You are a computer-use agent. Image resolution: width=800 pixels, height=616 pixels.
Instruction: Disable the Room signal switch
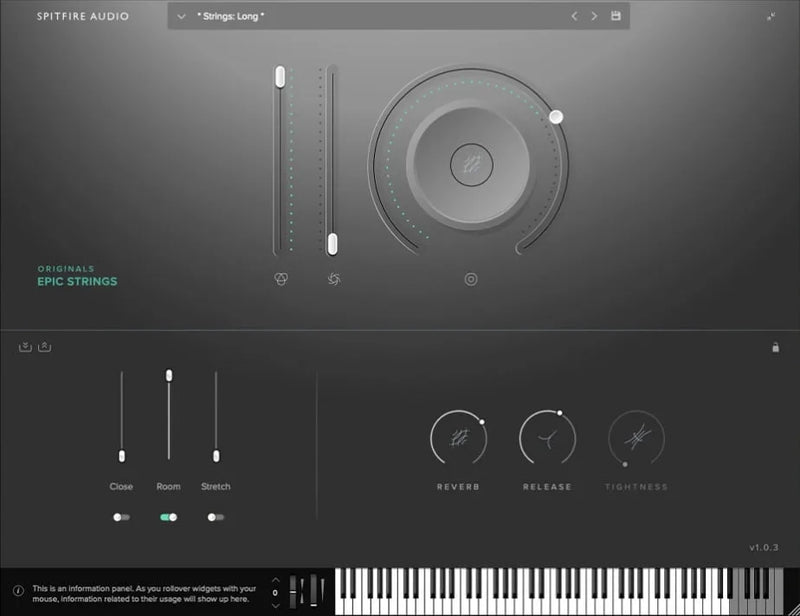point(168,517)
